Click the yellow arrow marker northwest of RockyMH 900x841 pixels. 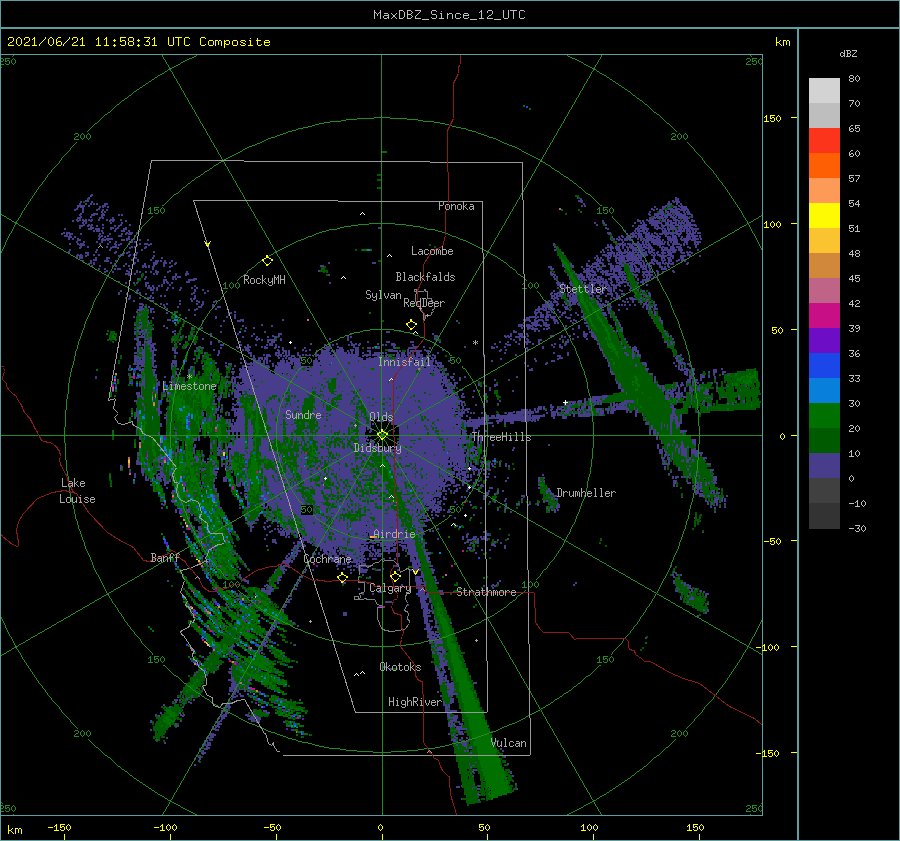coord(208,244)
